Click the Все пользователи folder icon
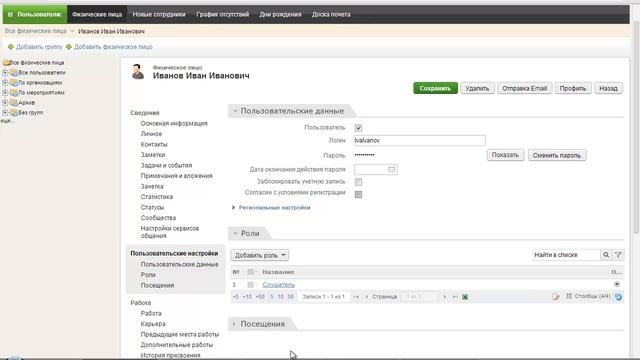This screenshot has height=360, width=640. (14, 73)
